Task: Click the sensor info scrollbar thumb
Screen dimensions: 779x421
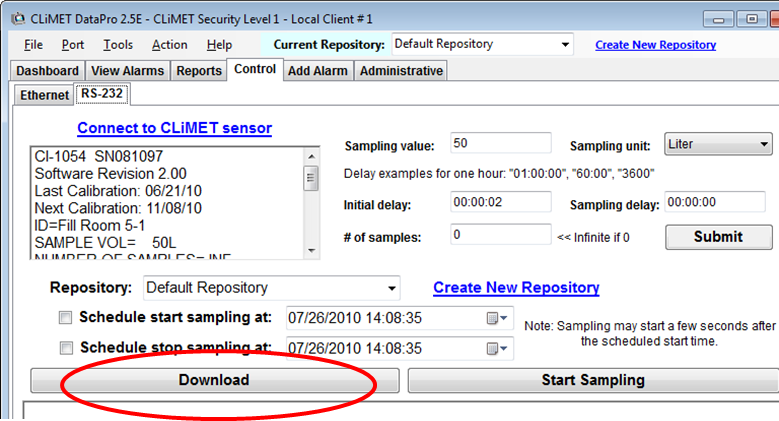Action: (x=311, y=178)
